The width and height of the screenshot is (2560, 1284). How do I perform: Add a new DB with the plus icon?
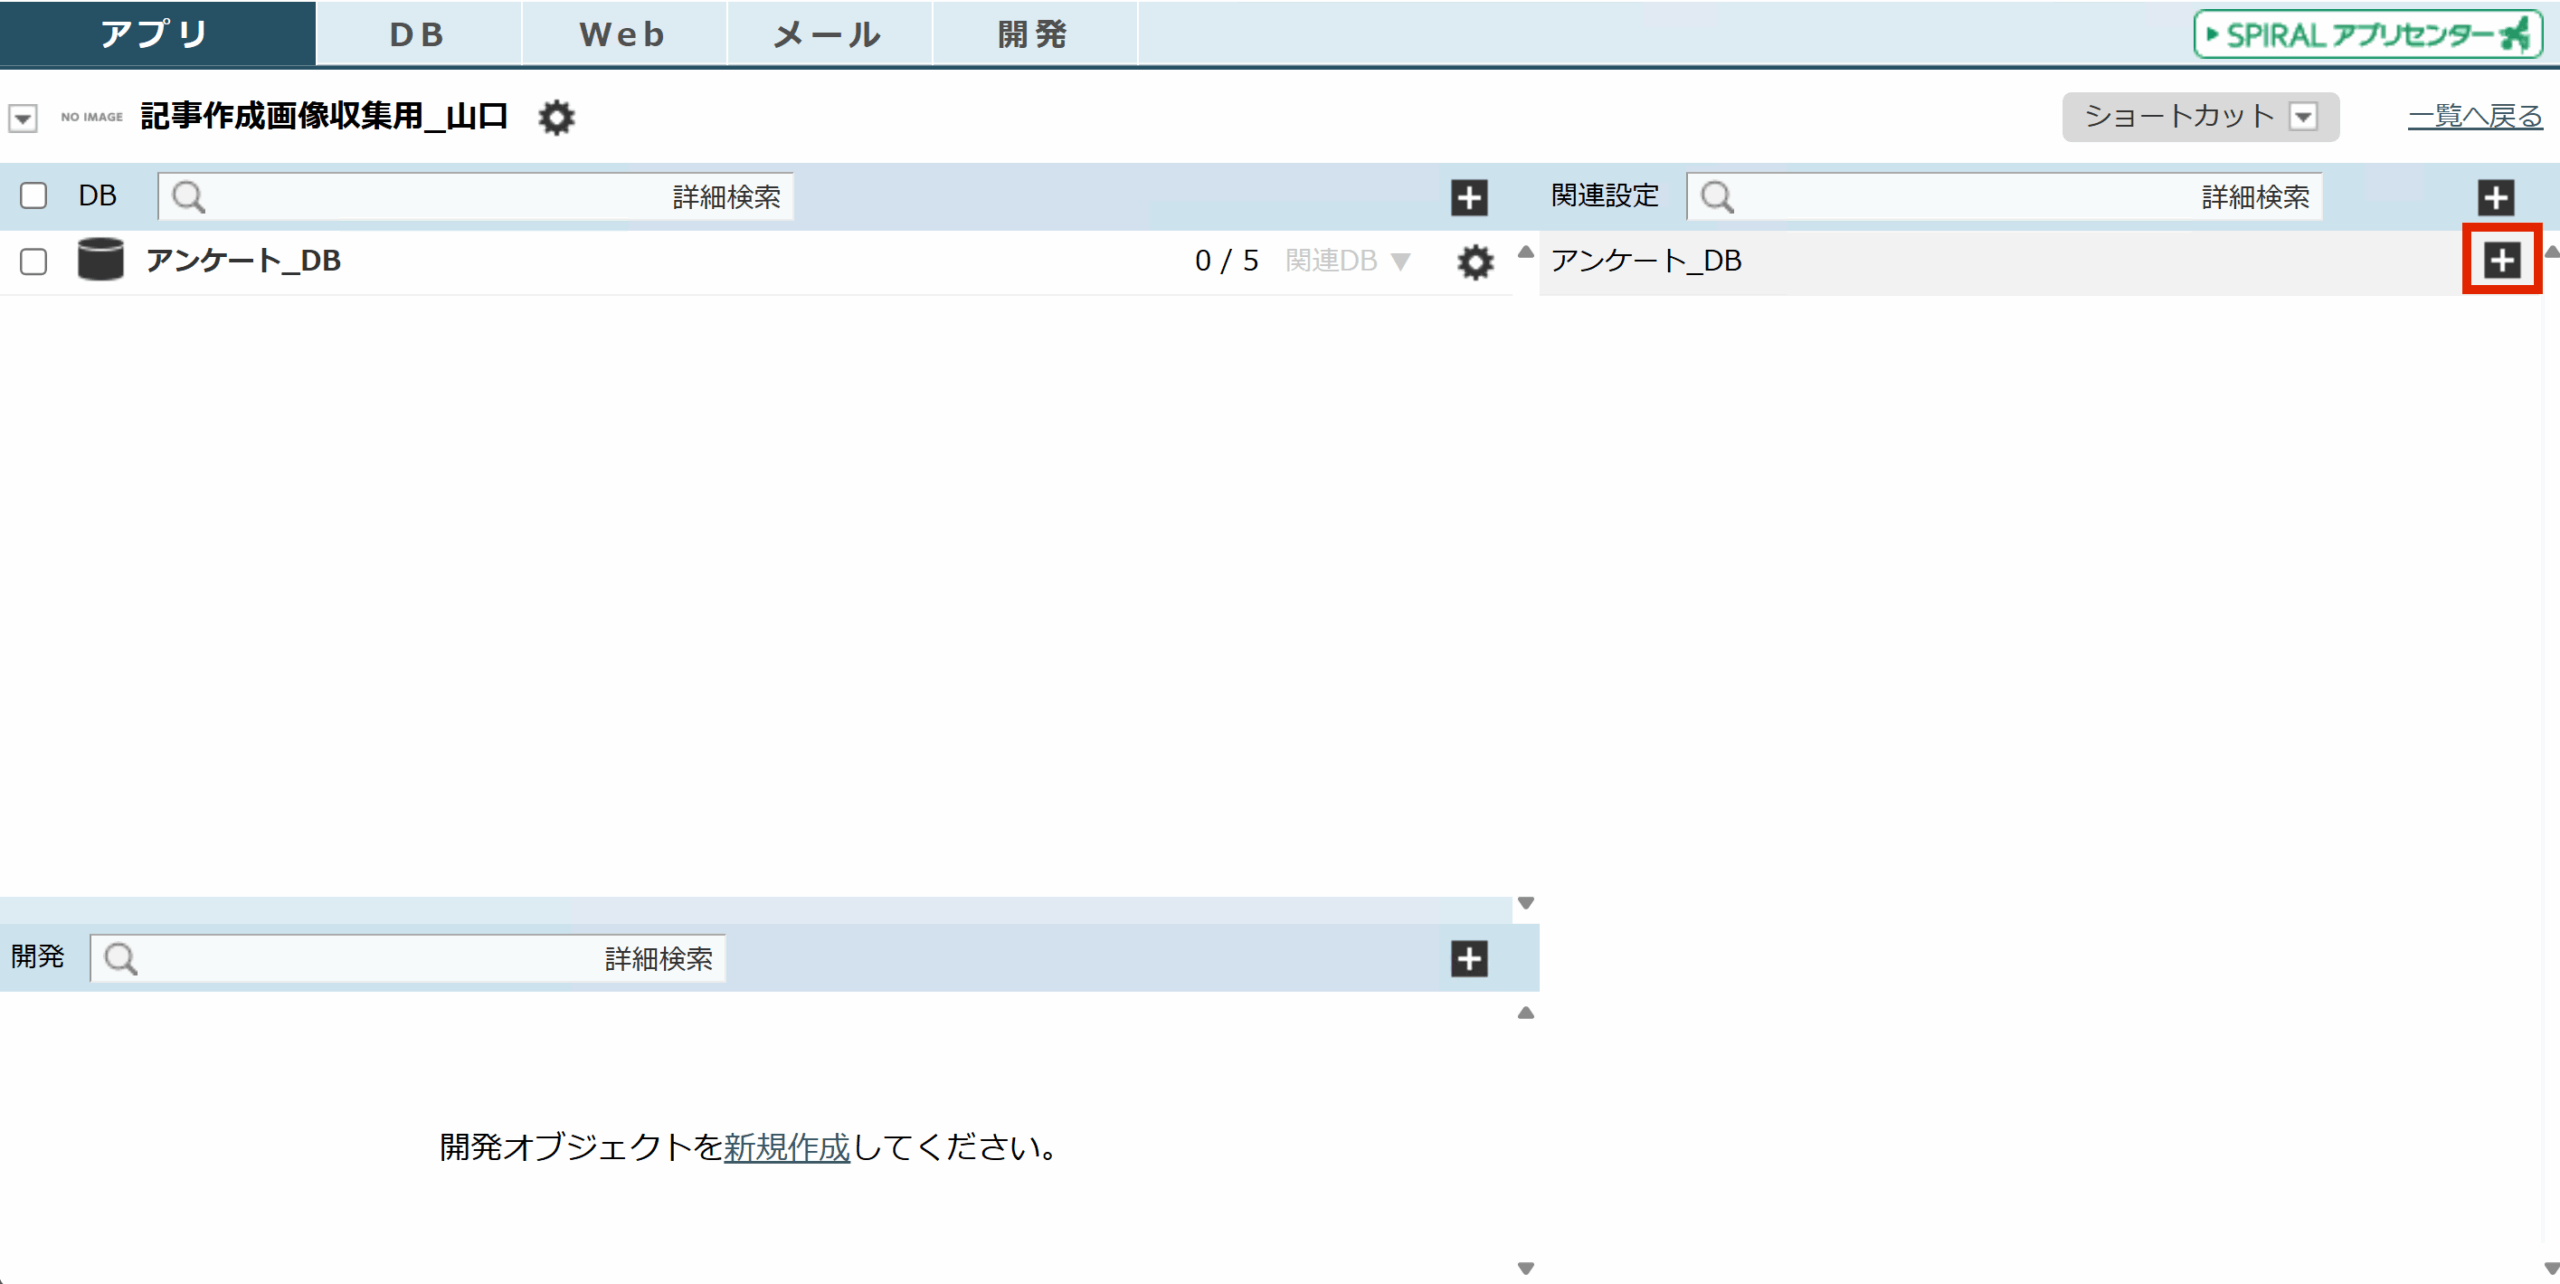coord(1469,197)
